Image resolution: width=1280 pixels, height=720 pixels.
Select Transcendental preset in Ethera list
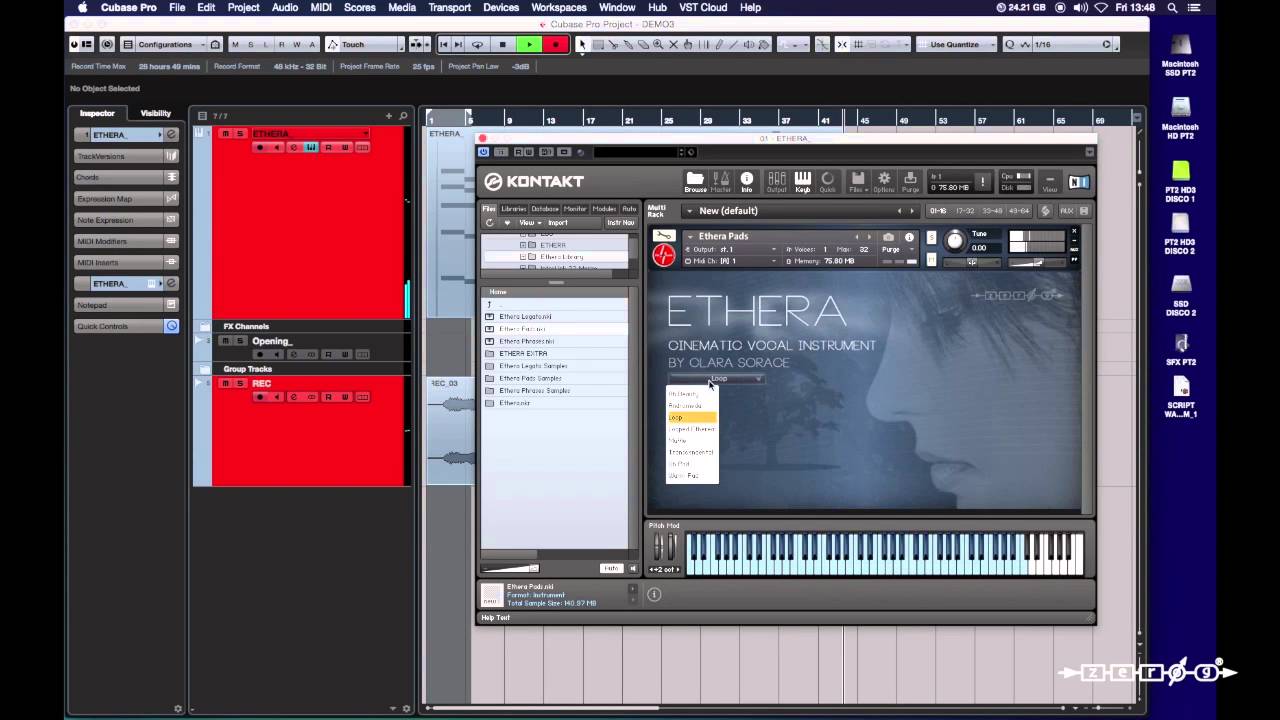pos(691,452)
